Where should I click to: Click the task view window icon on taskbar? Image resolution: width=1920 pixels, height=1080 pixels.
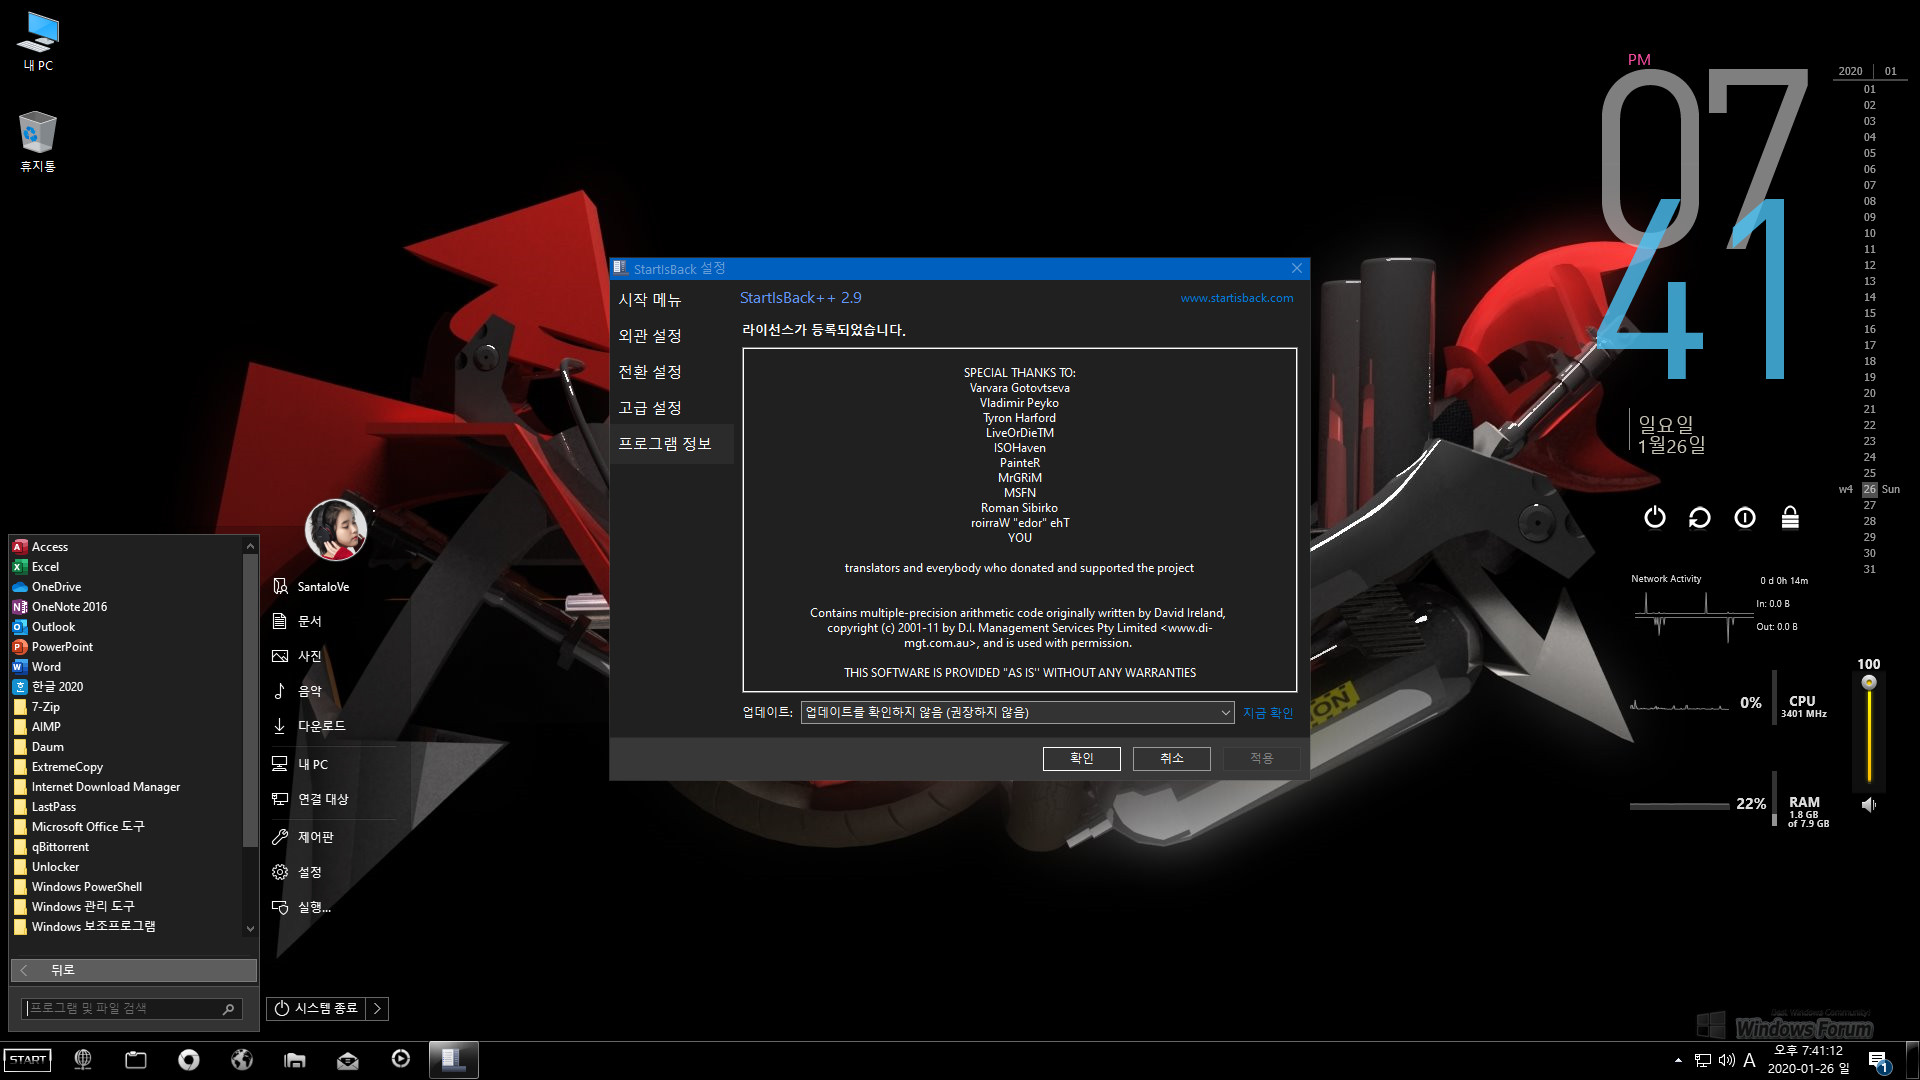[x=136, y=1060]
